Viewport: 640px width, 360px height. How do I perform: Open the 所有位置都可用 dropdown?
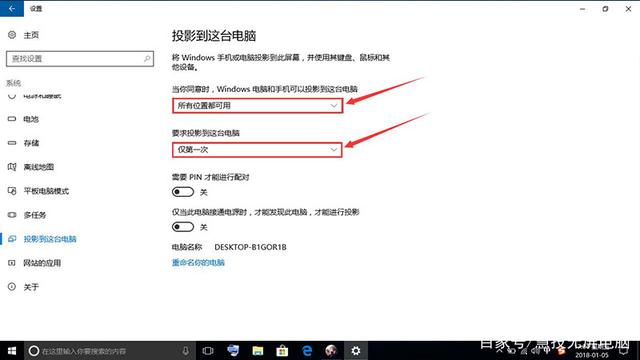coord(257,106)
